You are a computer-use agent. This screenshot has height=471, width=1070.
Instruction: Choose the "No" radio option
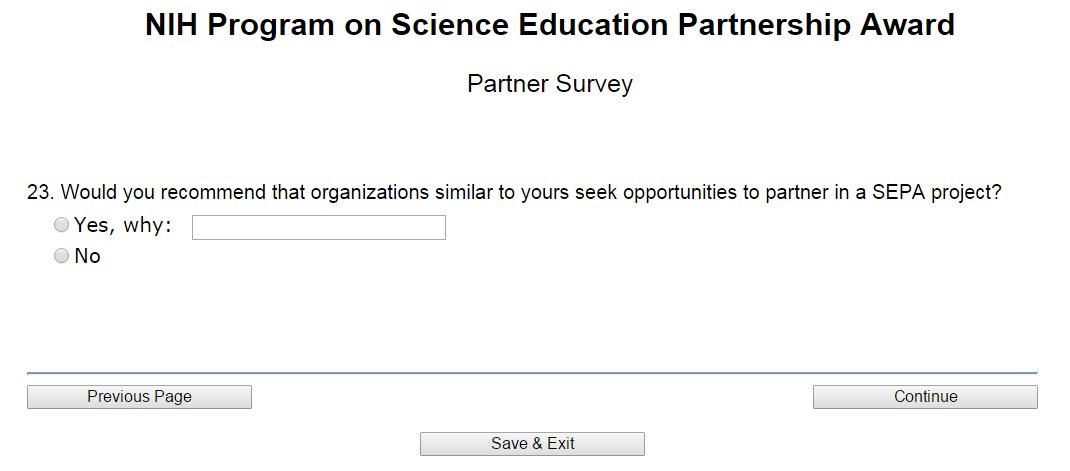pos(62,256)
